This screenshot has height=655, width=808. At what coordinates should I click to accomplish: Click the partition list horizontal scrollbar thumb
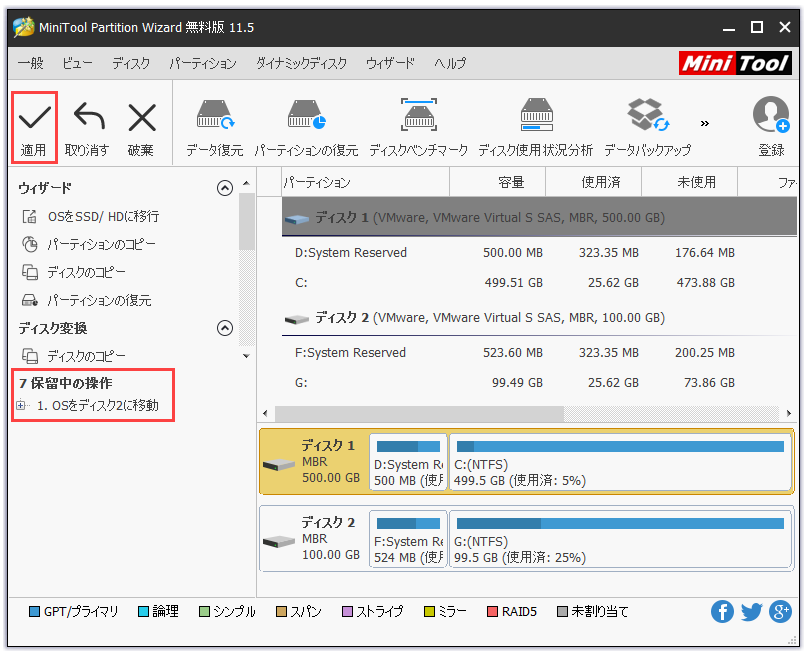tap(419, 413)
